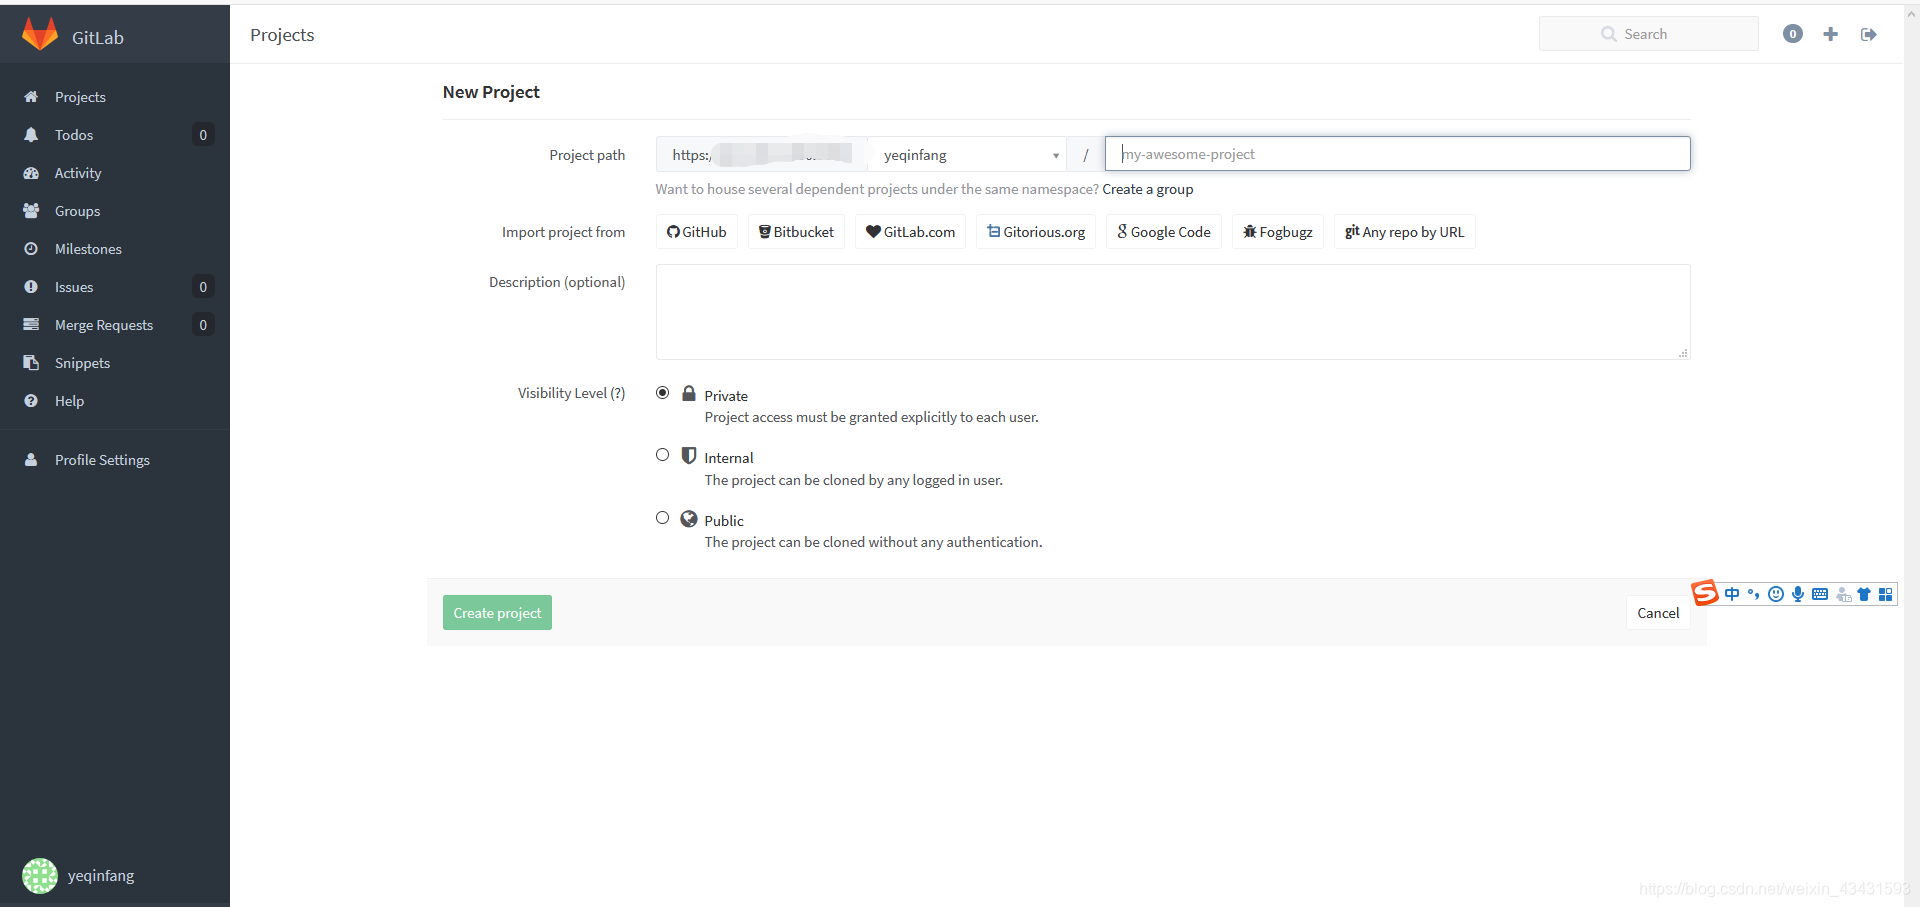This screenshot has height=907, width=1920.
Task: Click Sogou voice input microphone icon
Action: [x=1798, y=594]
